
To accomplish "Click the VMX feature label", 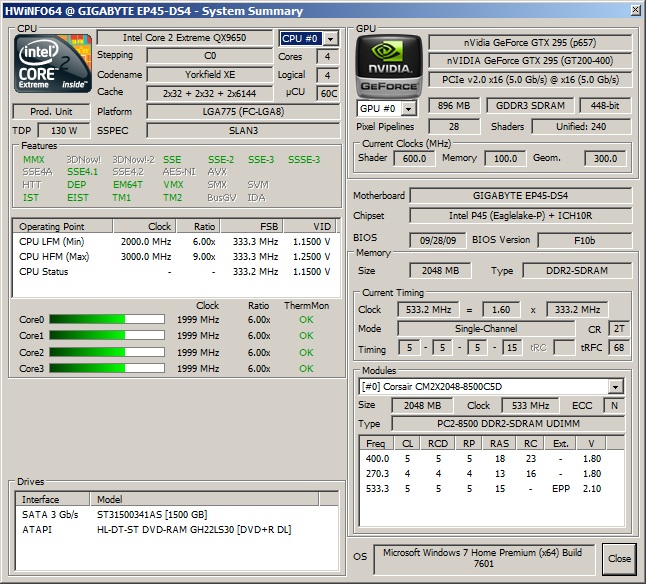I will pos(173,185).
